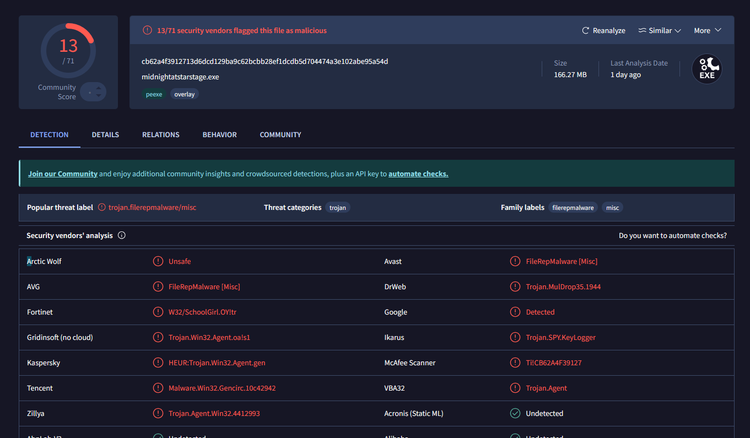This screenshot has width=750, height=438.
Task: Click the misc family label tag
Action: 612,208
